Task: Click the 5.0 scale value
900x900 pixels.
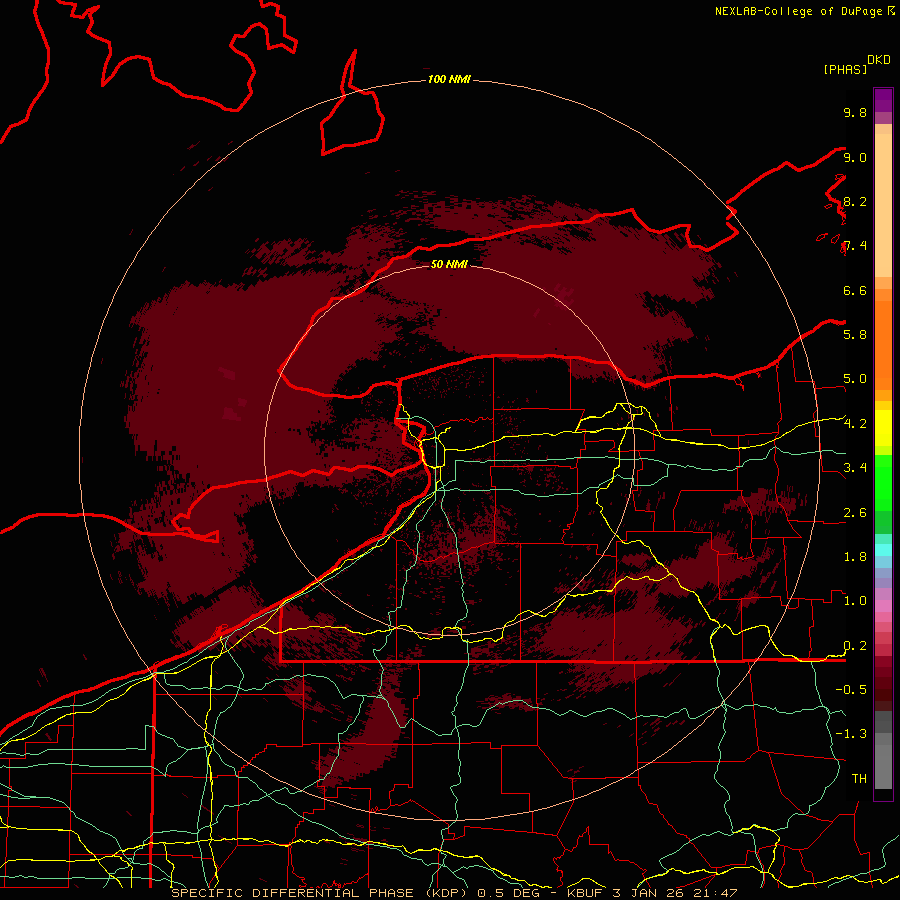Action: tap(855, 379)
